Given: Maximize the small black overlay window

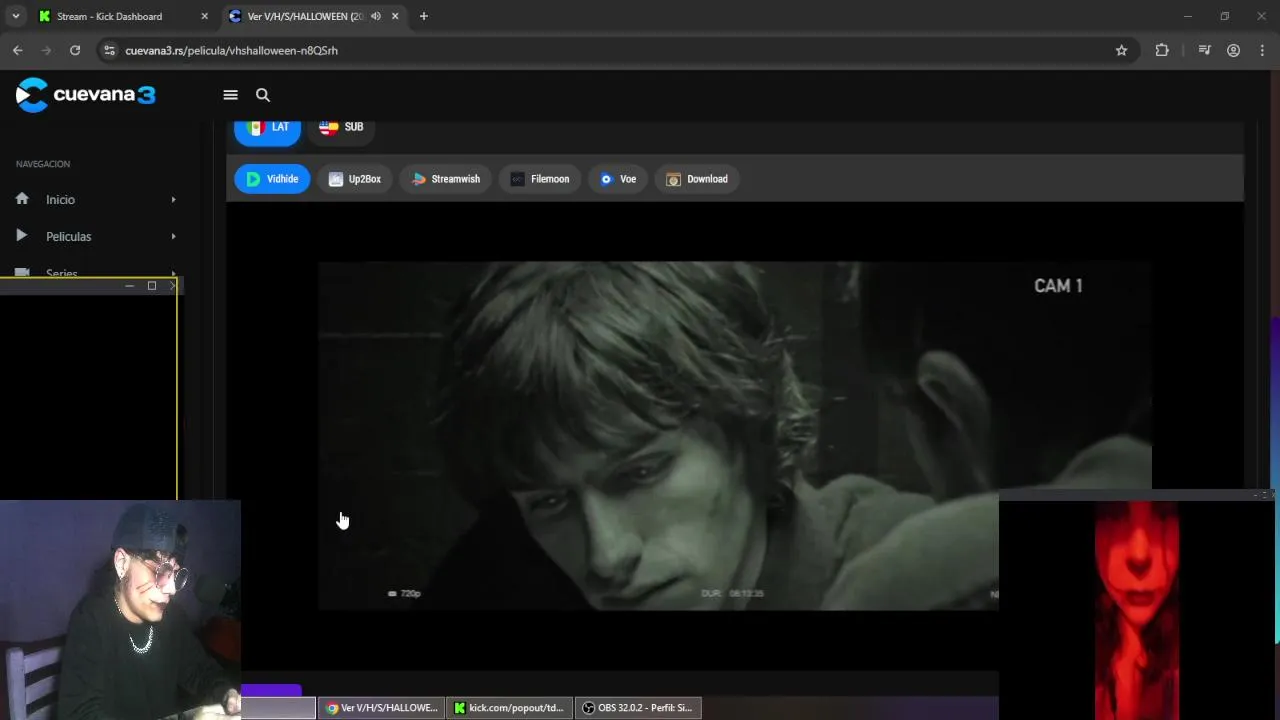Looking at the screenshot, I should [152, 286].
